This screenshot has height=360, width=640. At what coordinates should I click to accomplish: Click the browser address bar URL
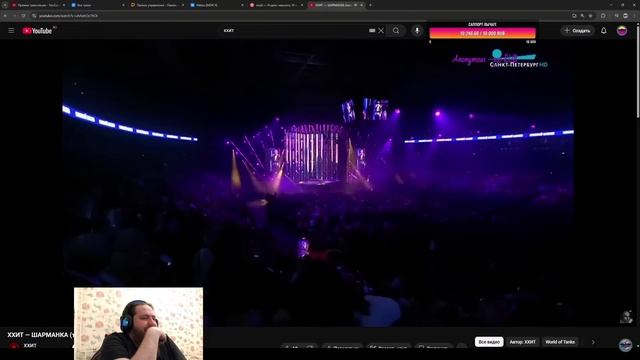coord(68,16)
